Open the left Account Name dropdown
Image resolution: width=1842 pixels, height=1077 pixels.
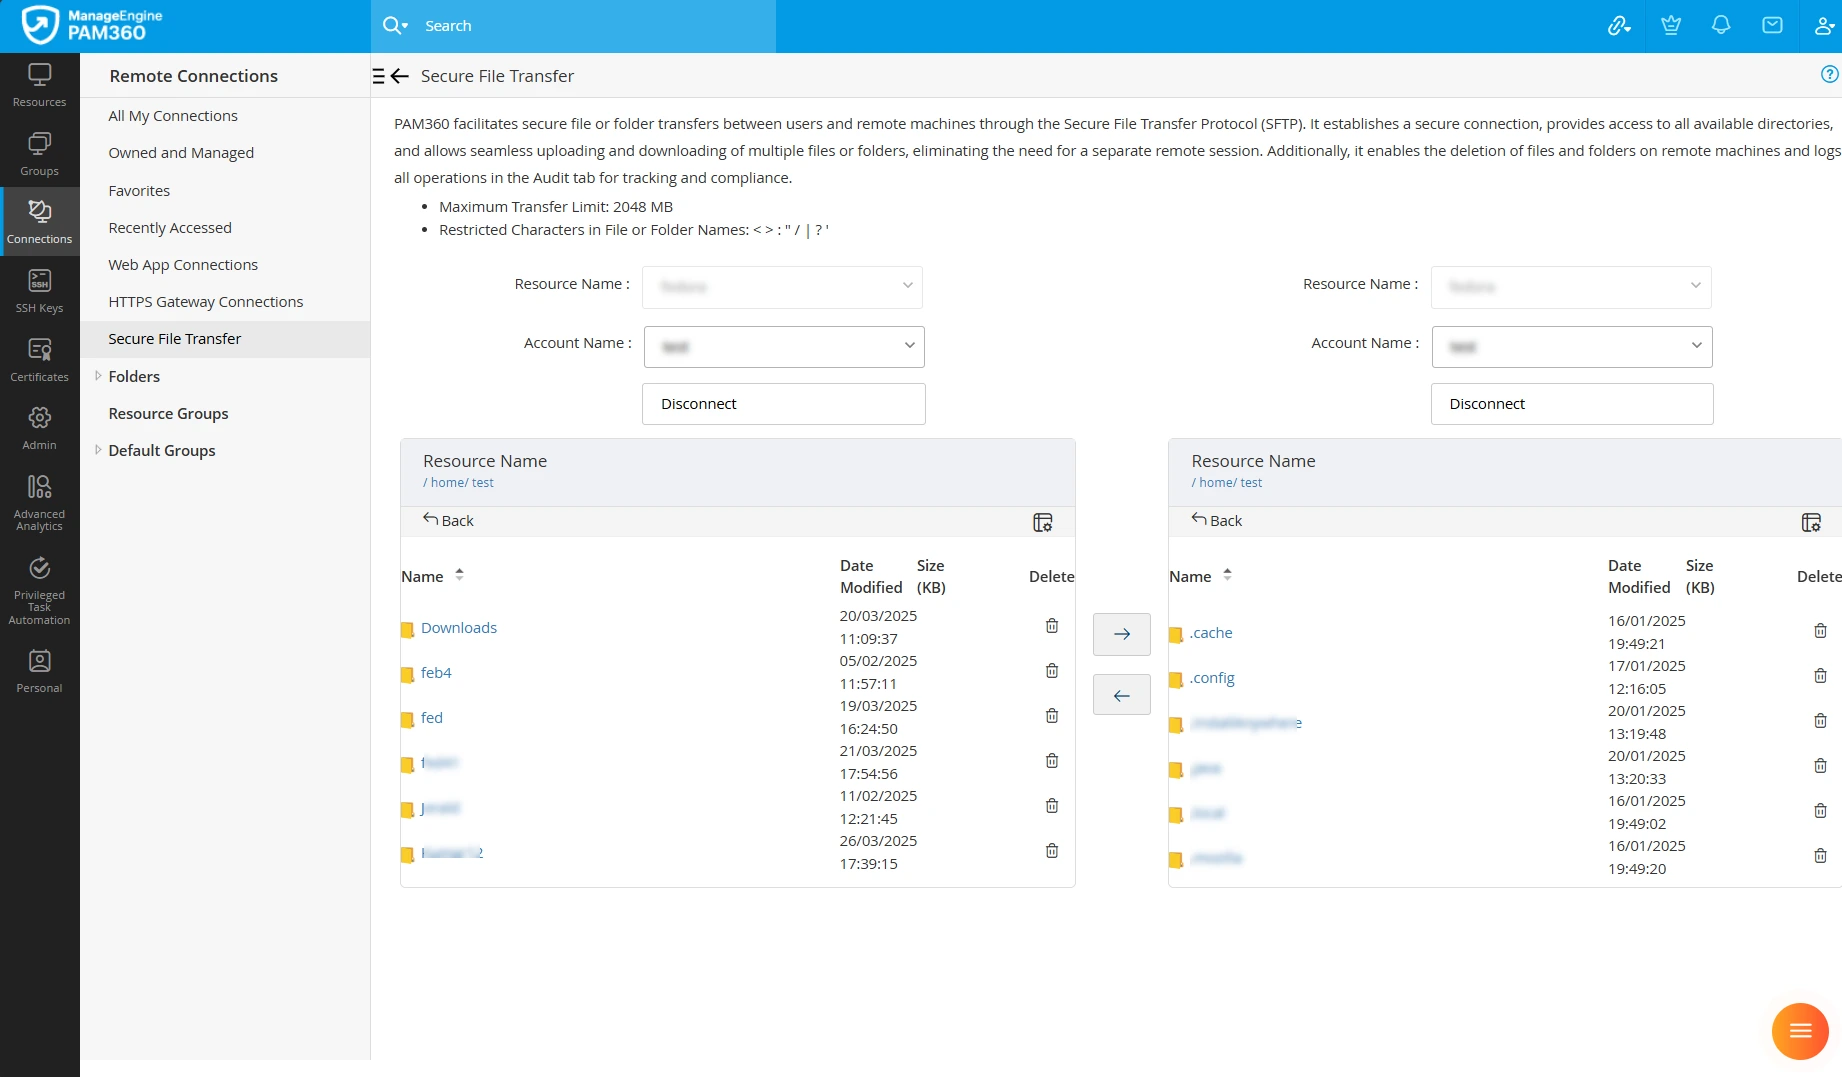783,346
